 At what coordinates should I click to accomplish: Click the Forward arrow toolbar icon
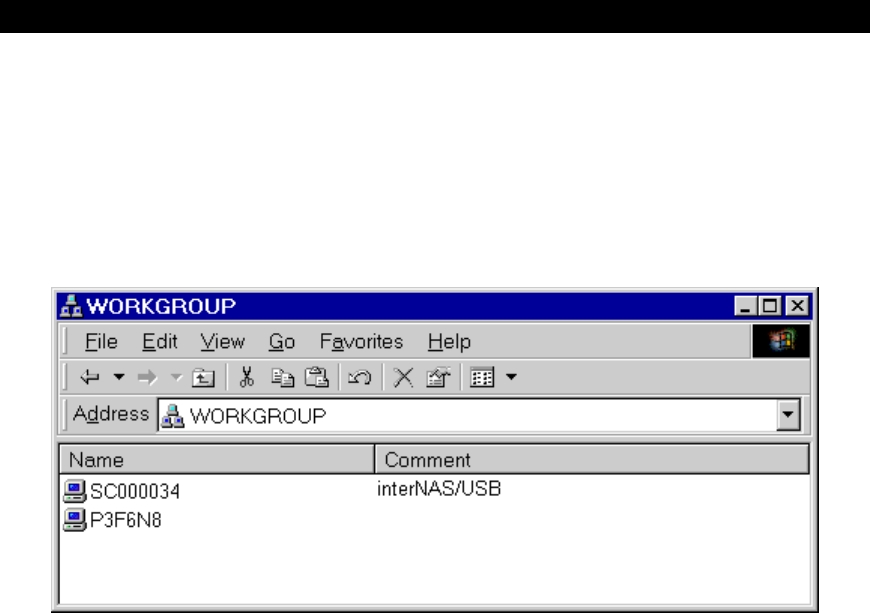click(x=147, y=378)
